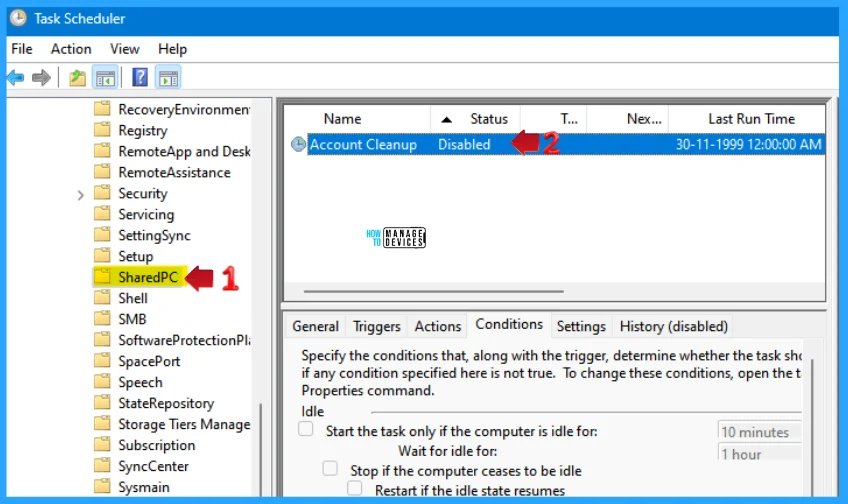Open the File menu
Viewport: 848px width, 504px height.
22,49
